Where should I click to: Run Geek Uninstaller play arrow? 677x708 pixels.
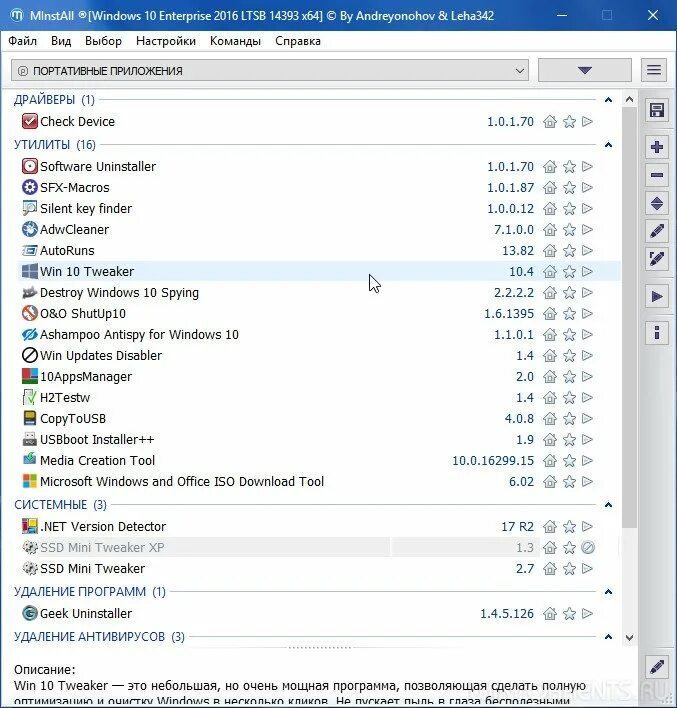click(587, 613)
